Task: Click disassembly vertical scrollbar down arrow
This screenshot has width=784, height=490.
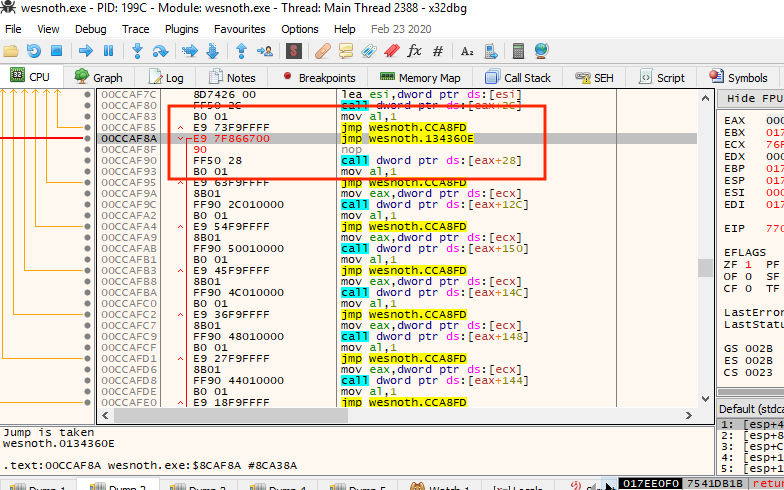Action: coord(706,399)
